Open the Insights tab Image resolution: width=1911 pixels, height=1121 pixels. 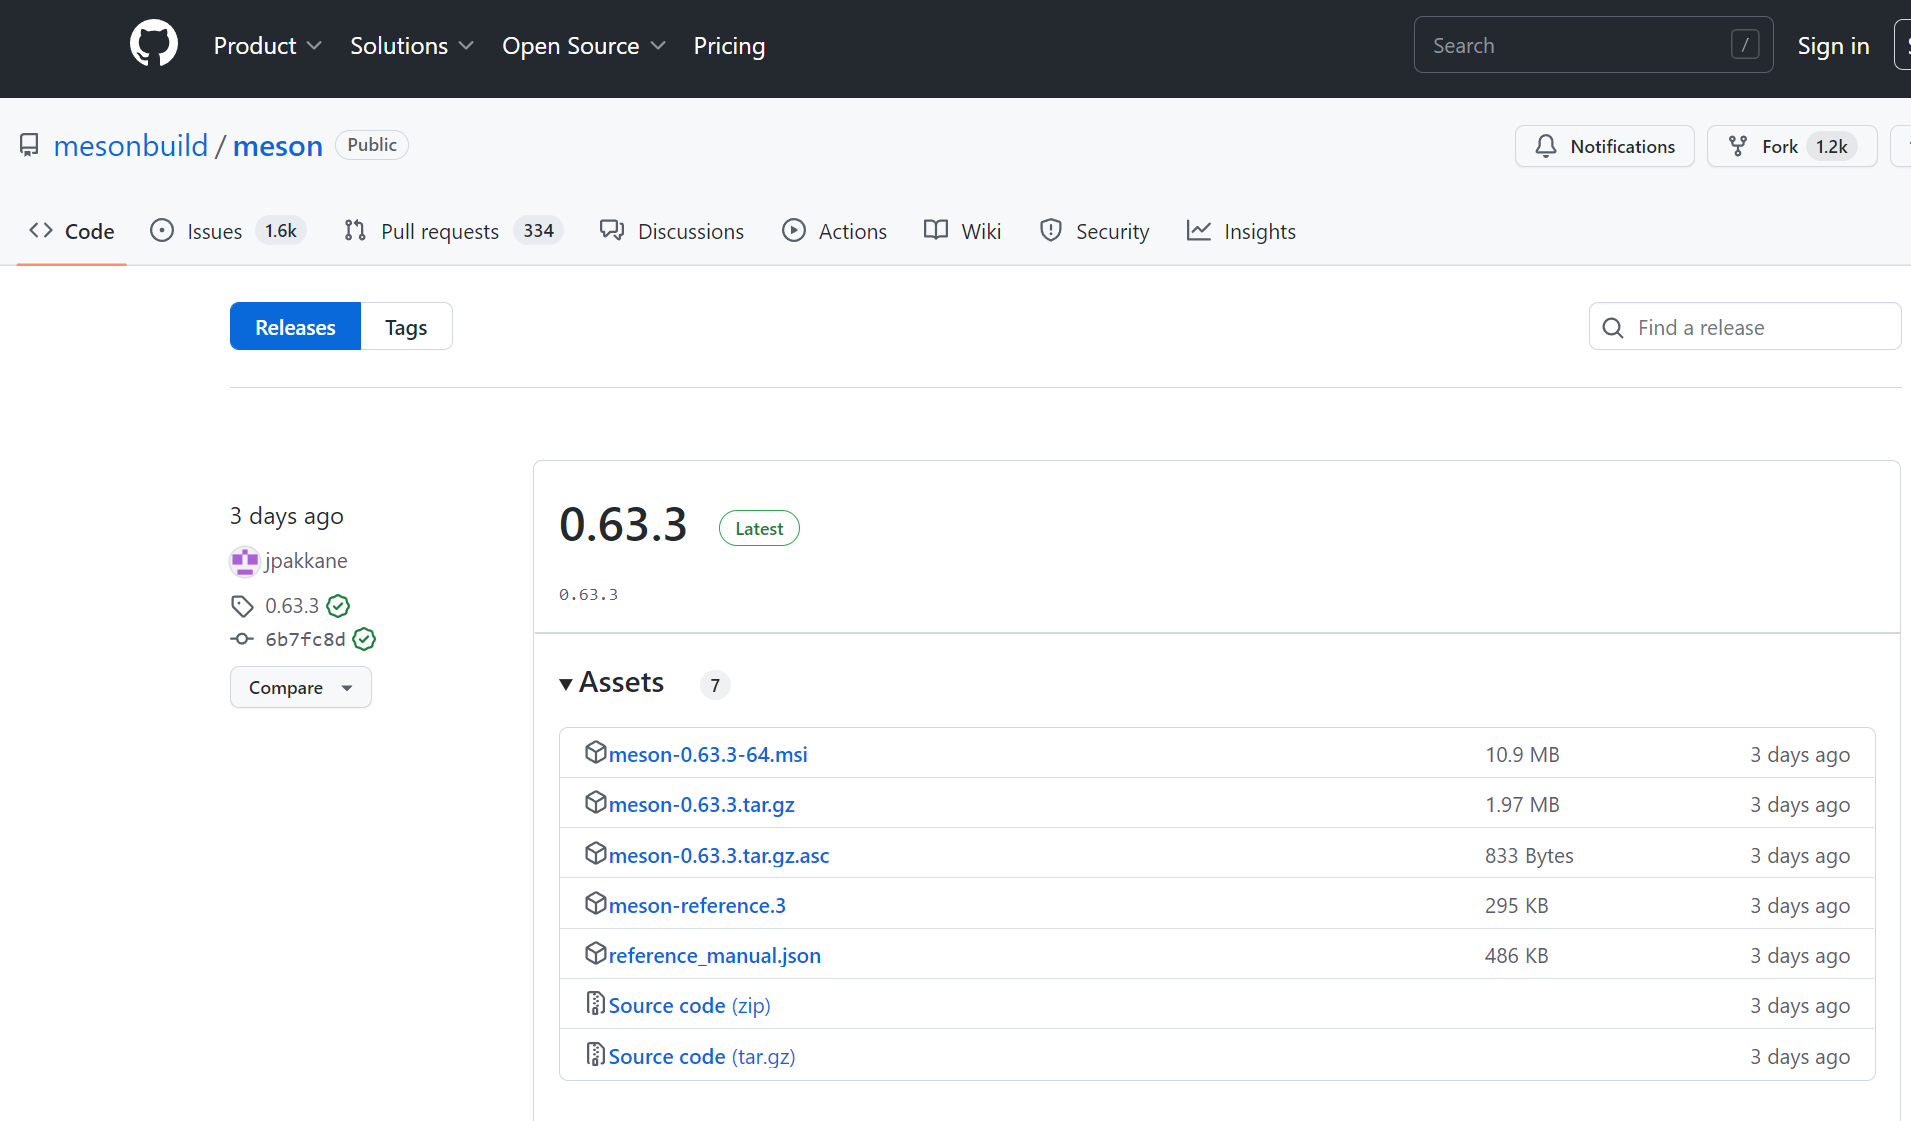pos(1241,231)
